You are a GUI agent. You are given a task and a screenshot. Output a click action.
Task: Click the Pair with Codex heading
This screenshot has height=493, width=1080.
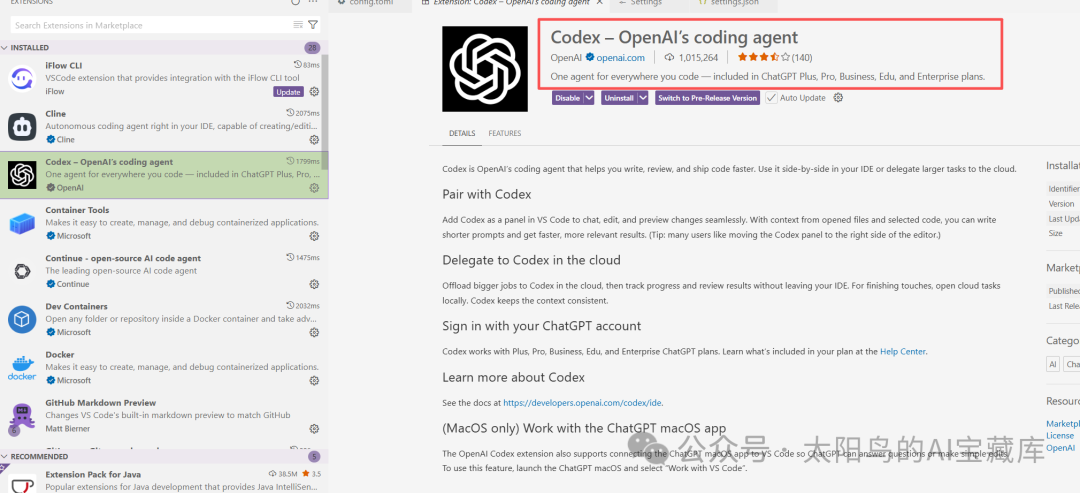click(x=486, y=194)
